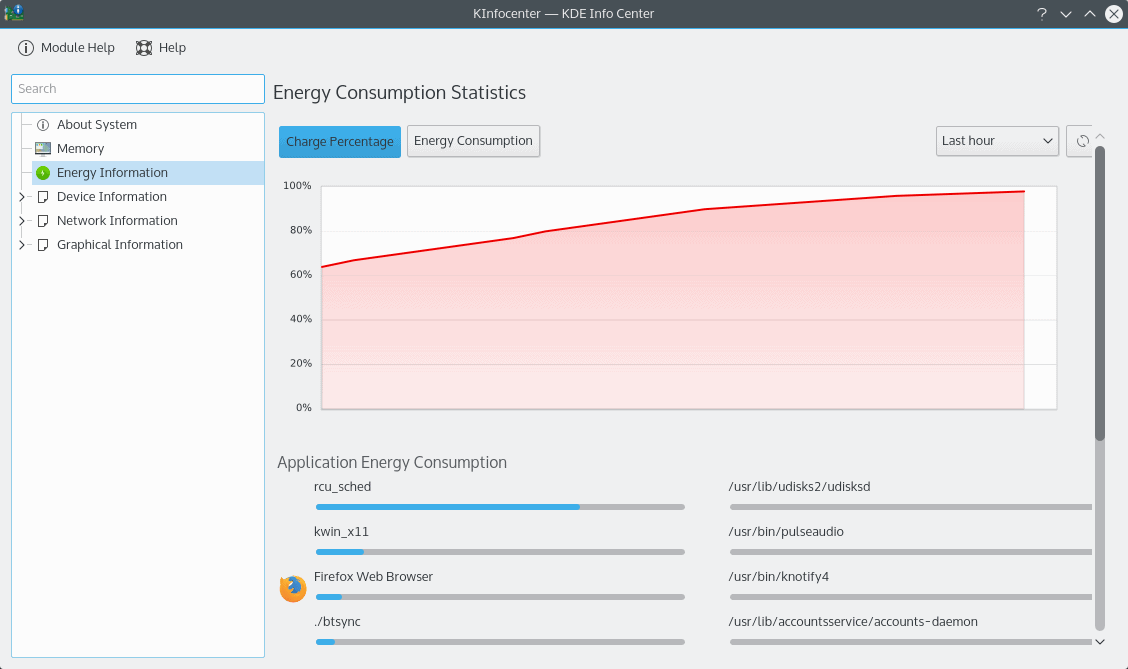Click the Module Help info icon
Screen dimensions: 1128x669
coord(26,48)
